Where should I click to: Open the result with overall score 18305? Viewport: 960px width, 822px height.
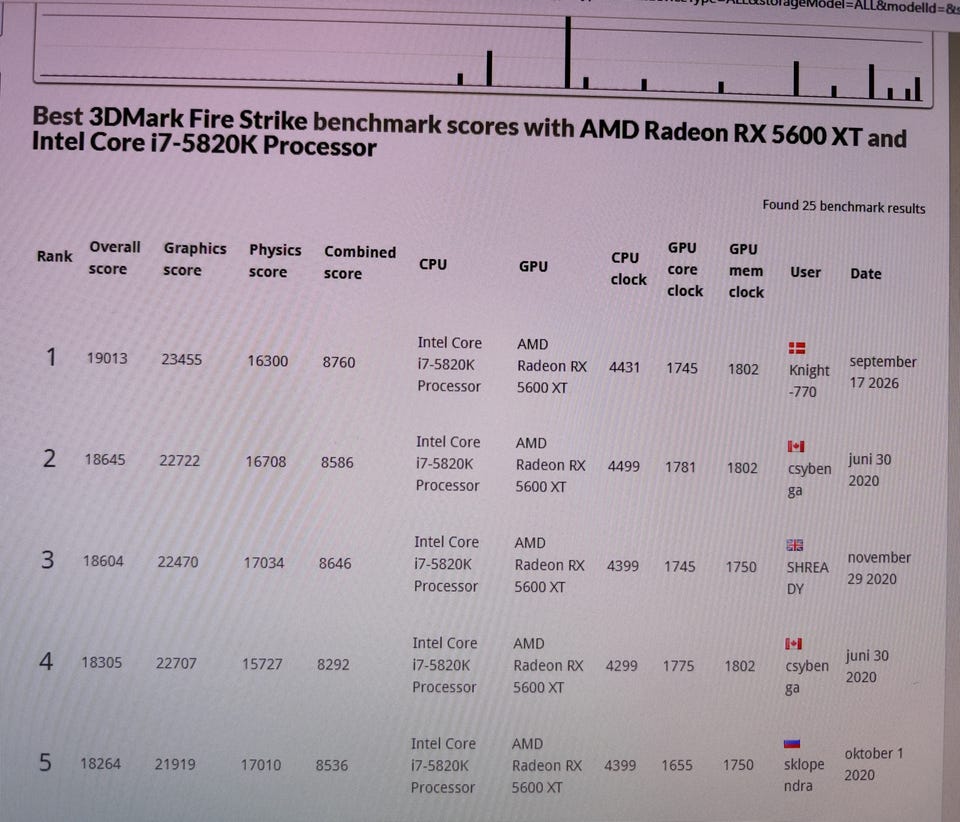pyautogui.click(x=102, y=662)
